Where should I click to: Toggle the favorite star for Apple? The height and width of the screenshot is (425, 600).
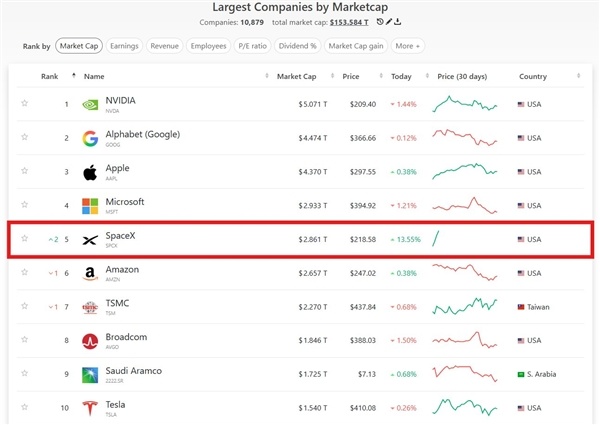pos(24,171)
